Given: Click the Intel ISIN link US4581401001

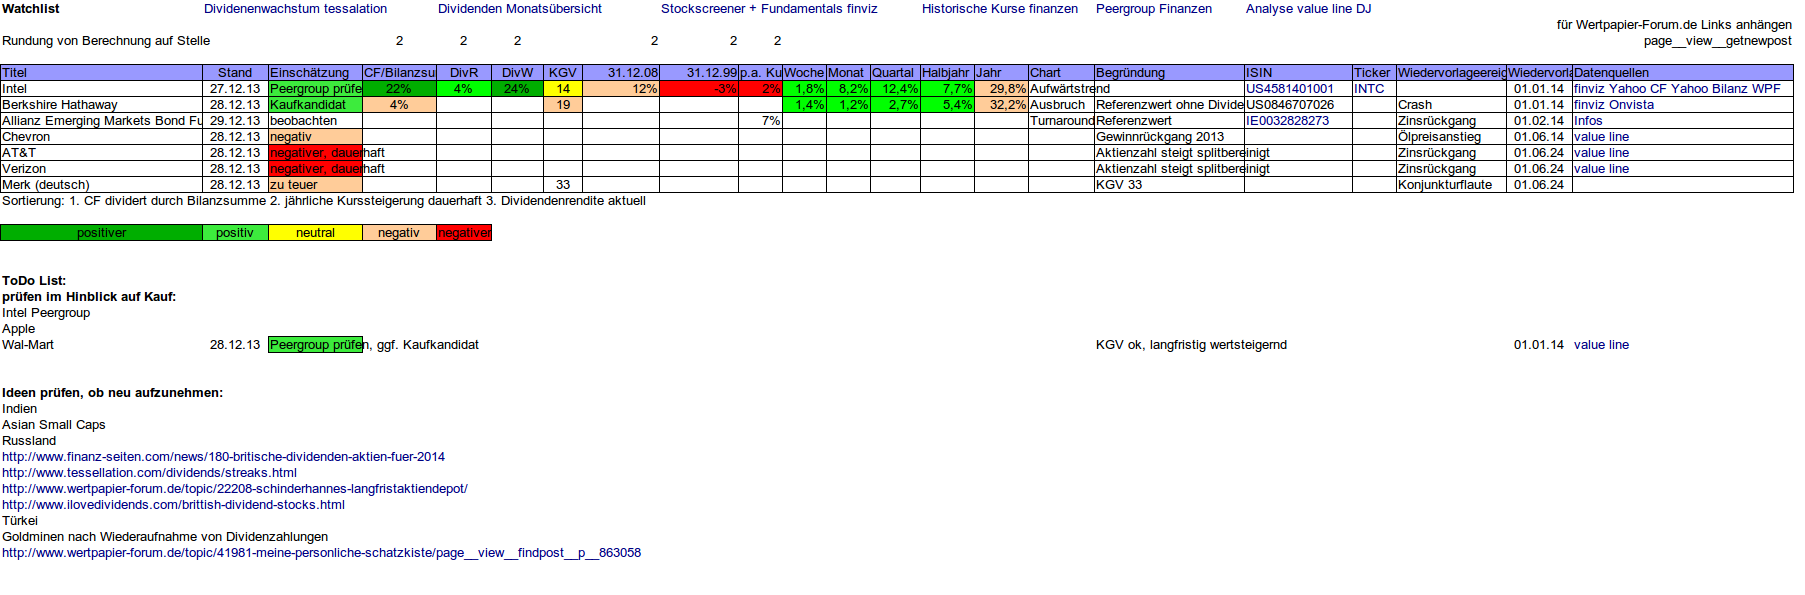Looking at the screenshot, I should (1290, 89).
